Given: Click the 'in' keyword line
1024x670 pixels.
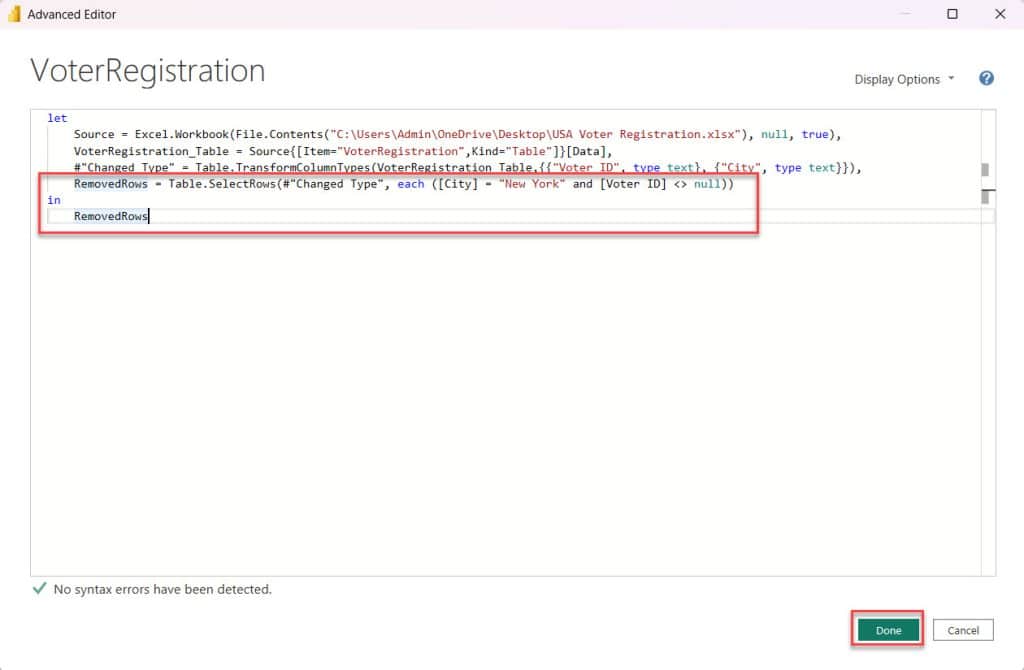Looking at the screenshot, I should pyautogui.click(x=54, y=200).
